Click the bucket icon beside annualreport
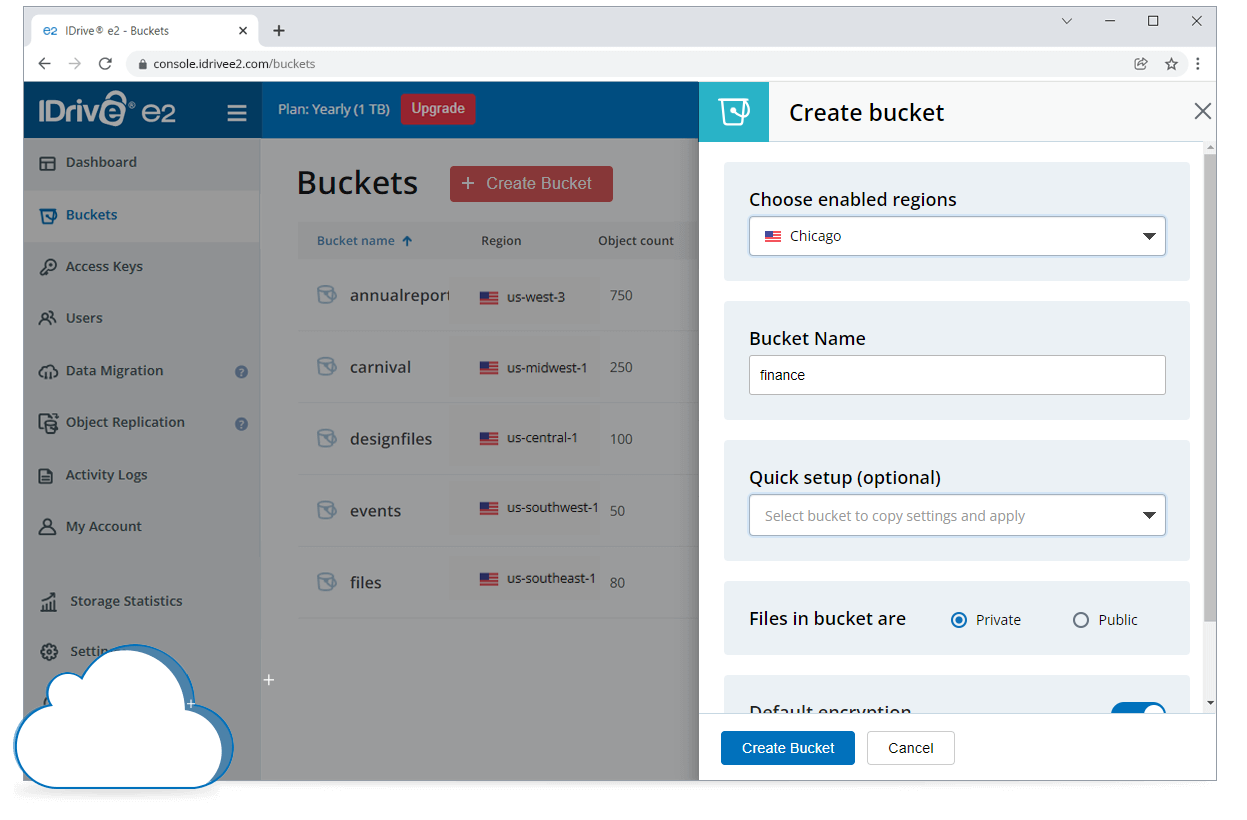 [326, 295]
